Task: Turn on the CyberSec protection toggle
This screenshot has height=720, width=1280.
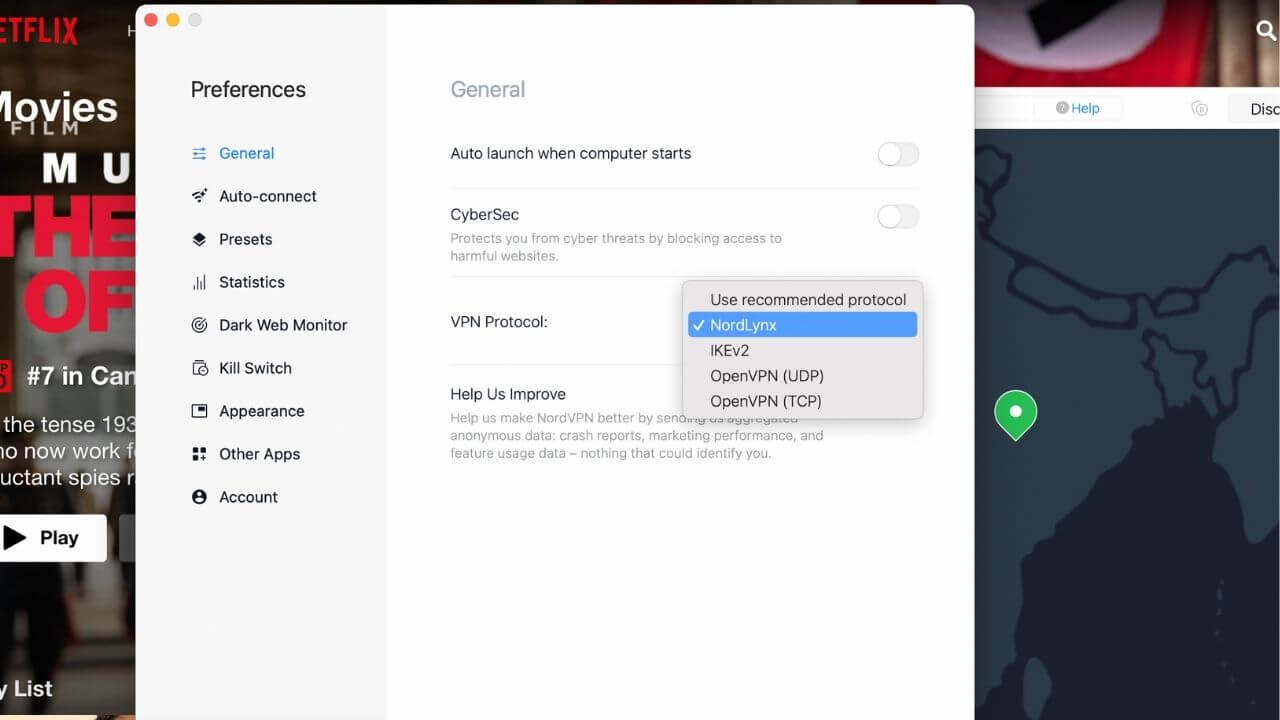Action: point(897,216)
